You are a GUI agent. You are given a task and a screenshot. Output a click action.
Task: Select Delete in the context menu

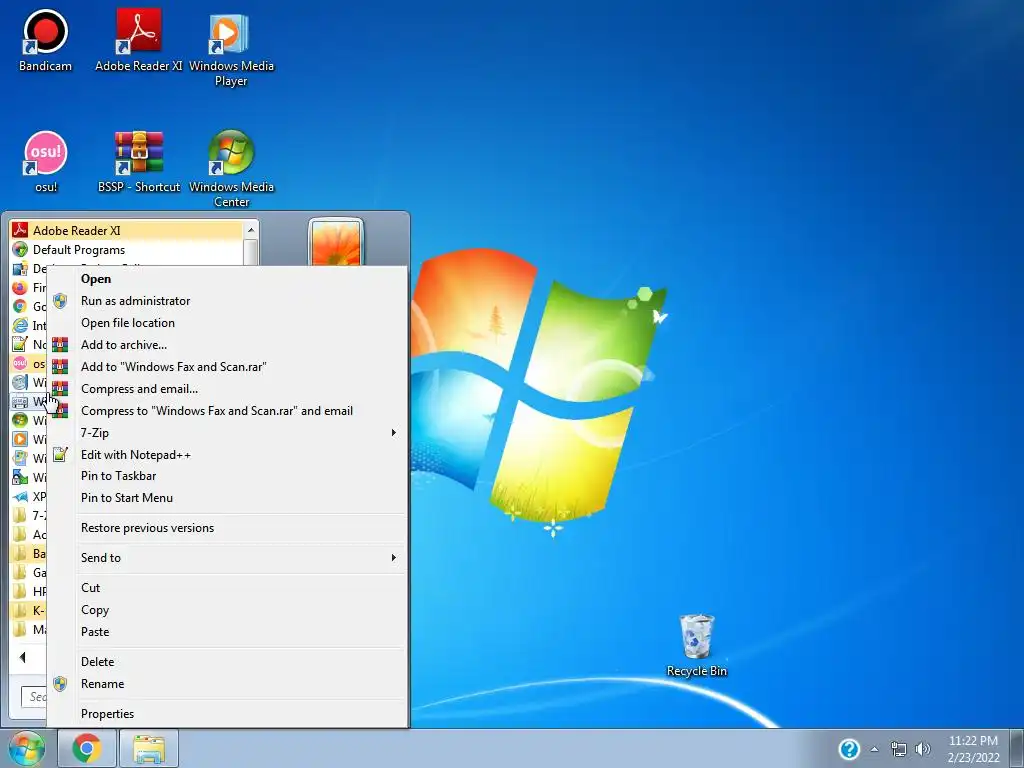coord(228,662)
